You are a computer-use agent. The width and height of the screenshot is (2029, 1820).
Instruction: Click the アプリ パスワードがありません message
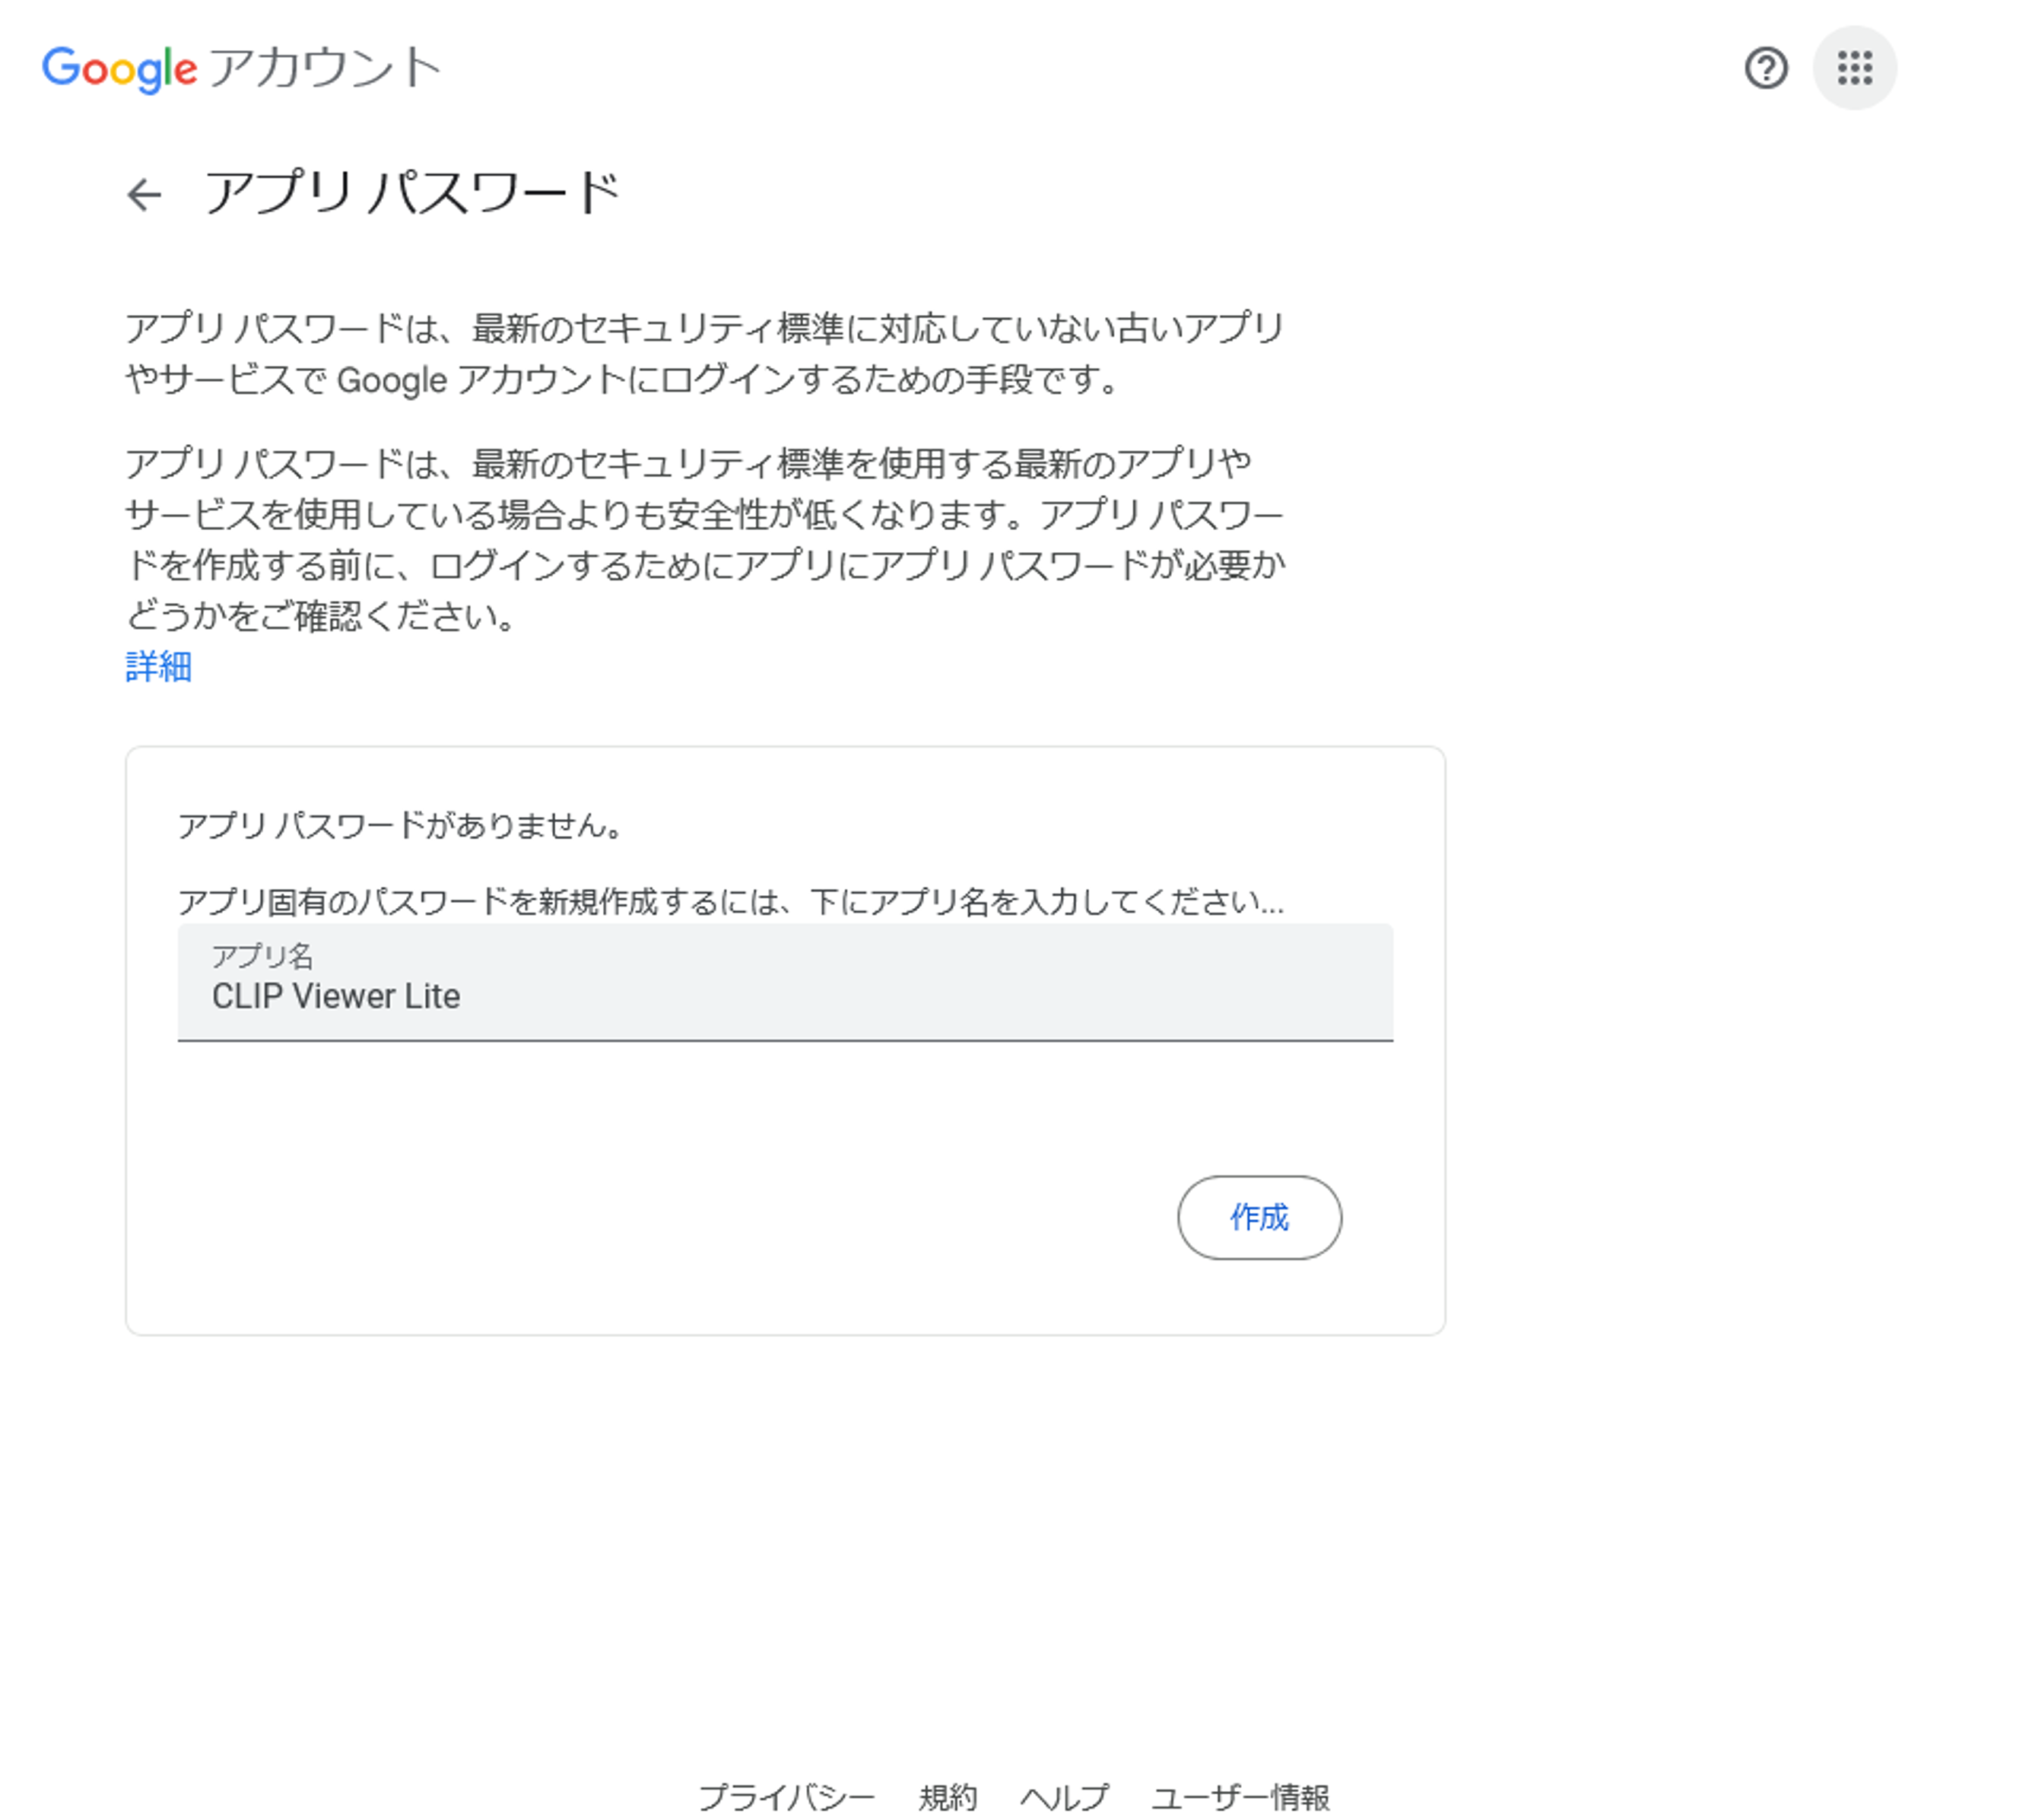[x=400, y=826]
